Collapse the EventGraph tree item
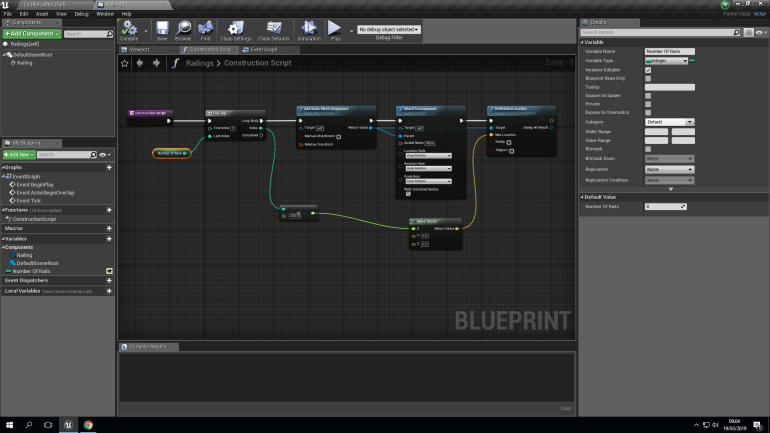Viewport: 770px width, 433px height. point(4,177)
